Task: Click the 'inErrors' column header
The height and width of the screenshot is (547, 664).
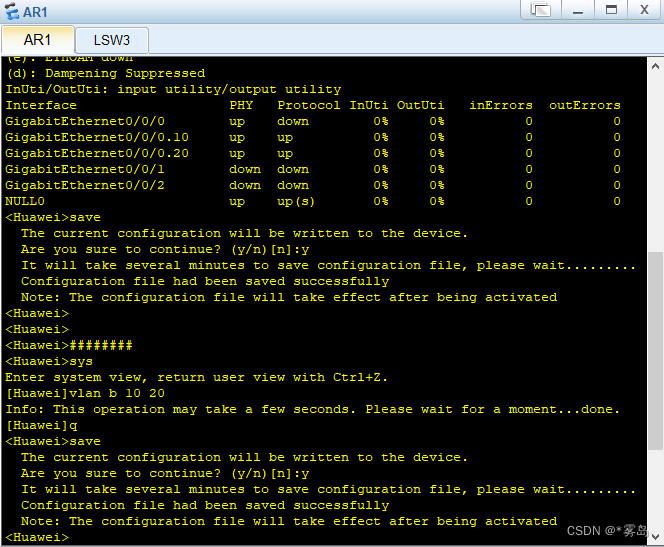Action: pos(501,105)
